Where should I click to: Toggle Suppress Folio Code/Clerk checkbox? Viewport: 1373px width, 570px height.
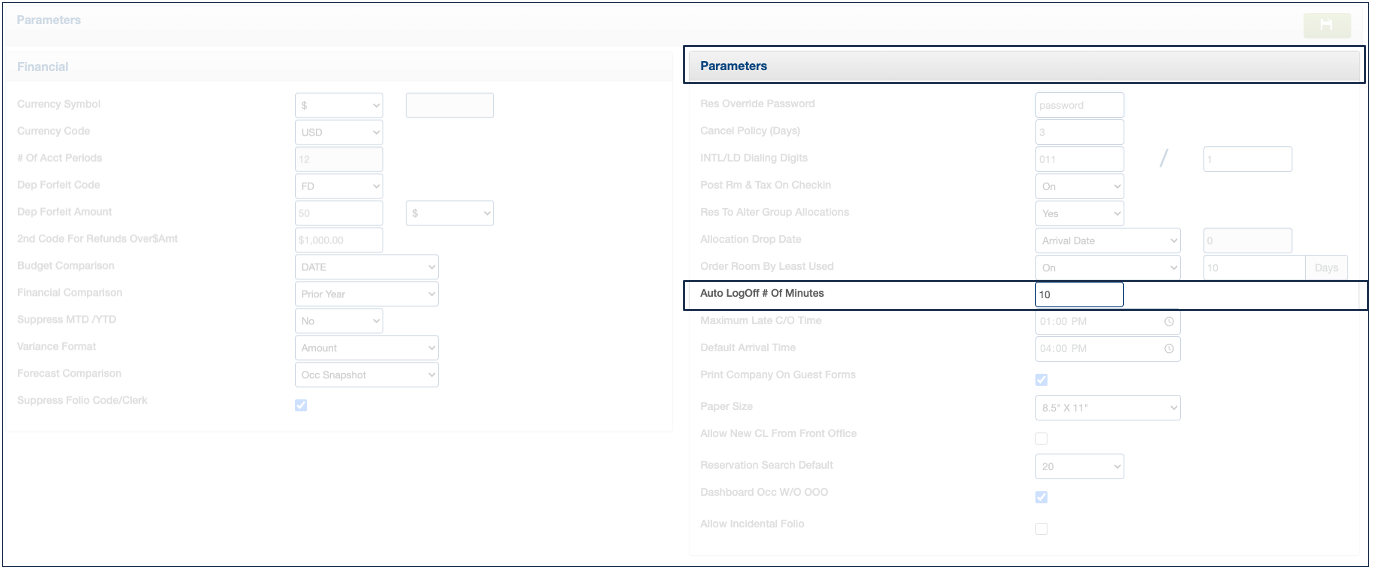(x=301, y=405)
